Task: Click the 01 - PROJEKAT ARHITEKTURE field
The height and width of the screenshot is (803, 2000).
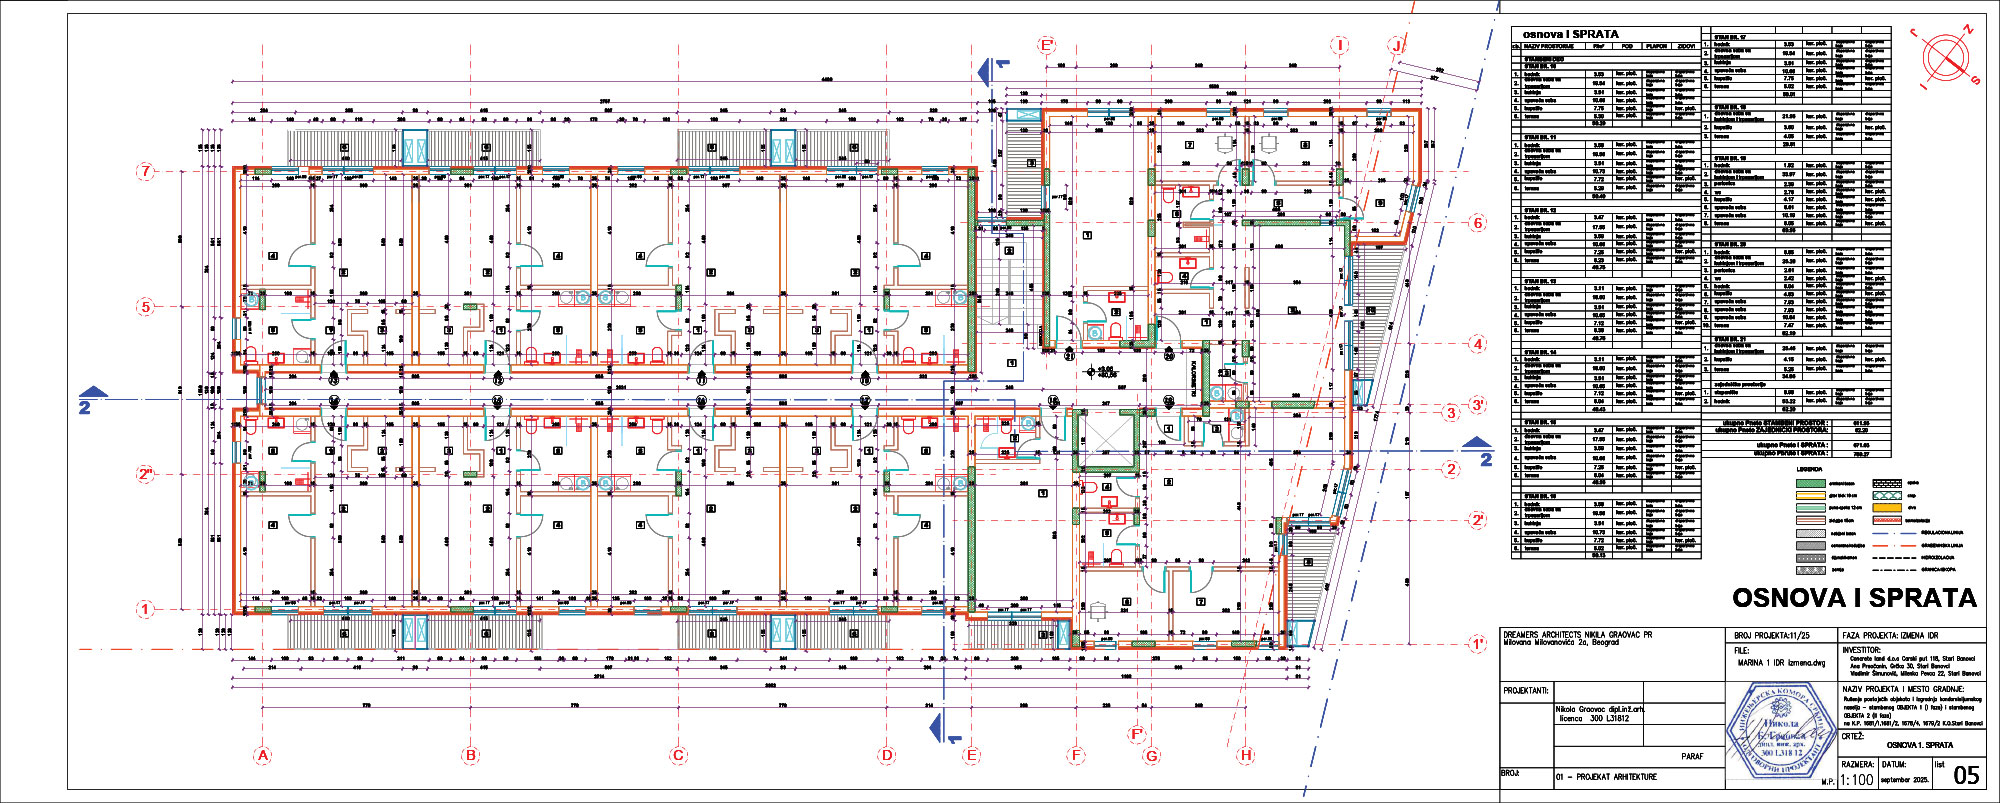Action: click(x=1606, y=776)
